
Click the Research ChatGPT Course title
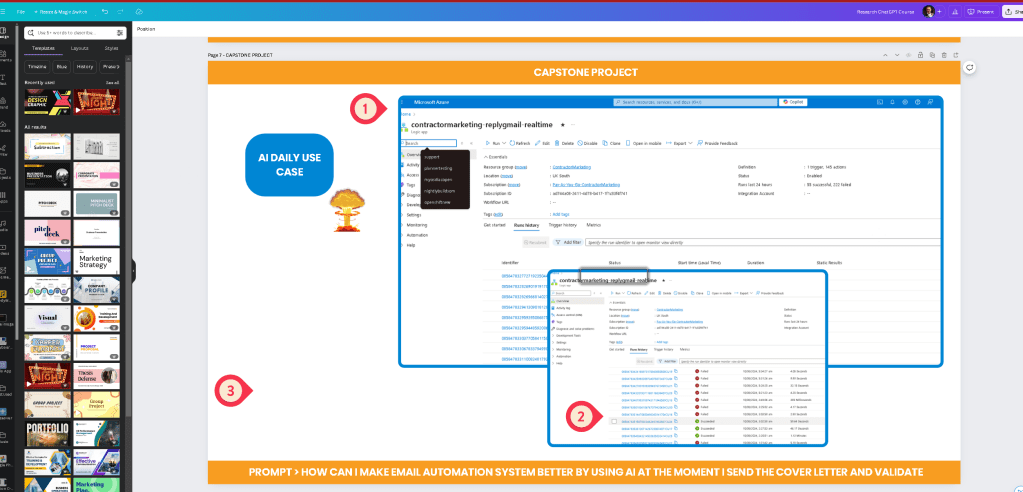tap(887, 12)
